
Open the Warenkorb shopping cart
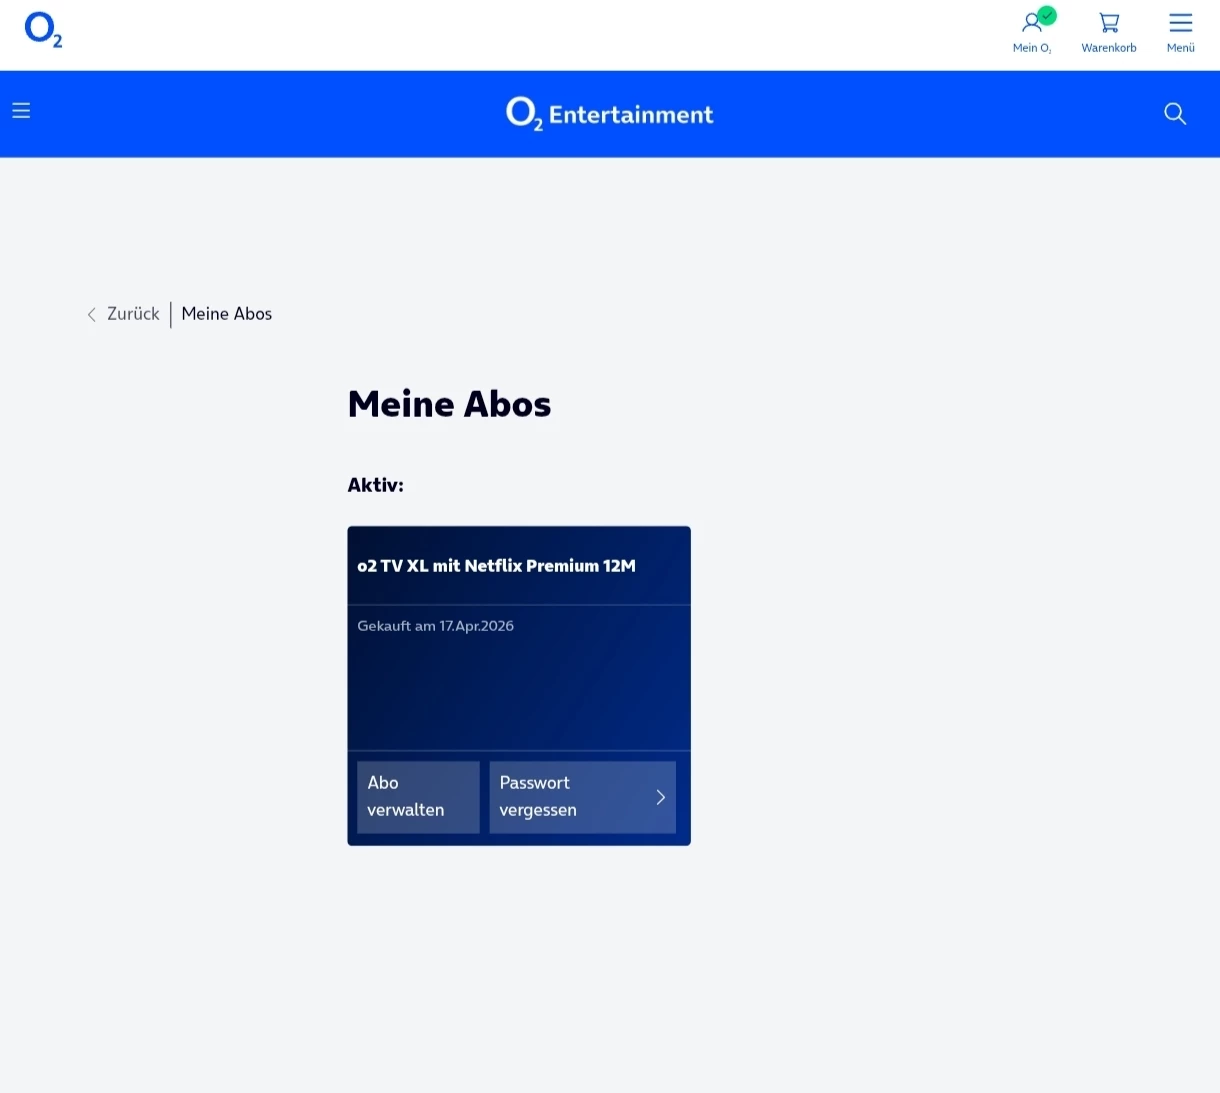(1109, 32)
